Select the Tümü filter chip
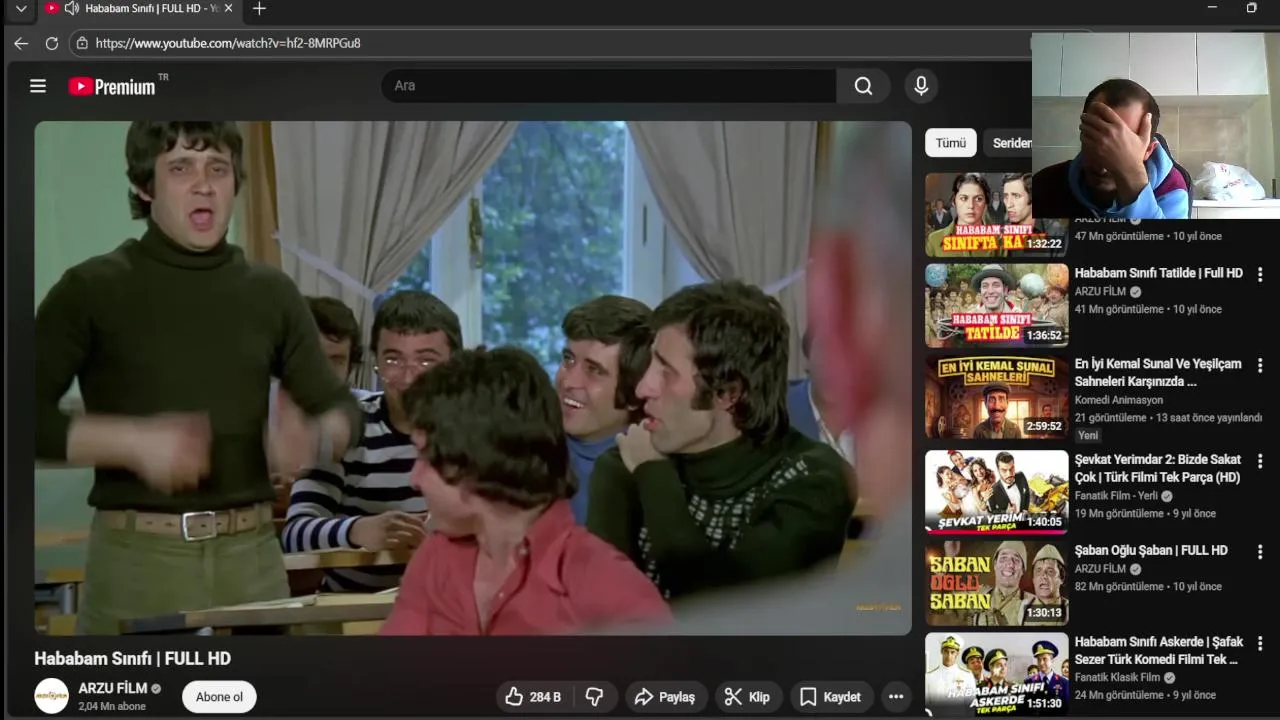 pos(951,143)
